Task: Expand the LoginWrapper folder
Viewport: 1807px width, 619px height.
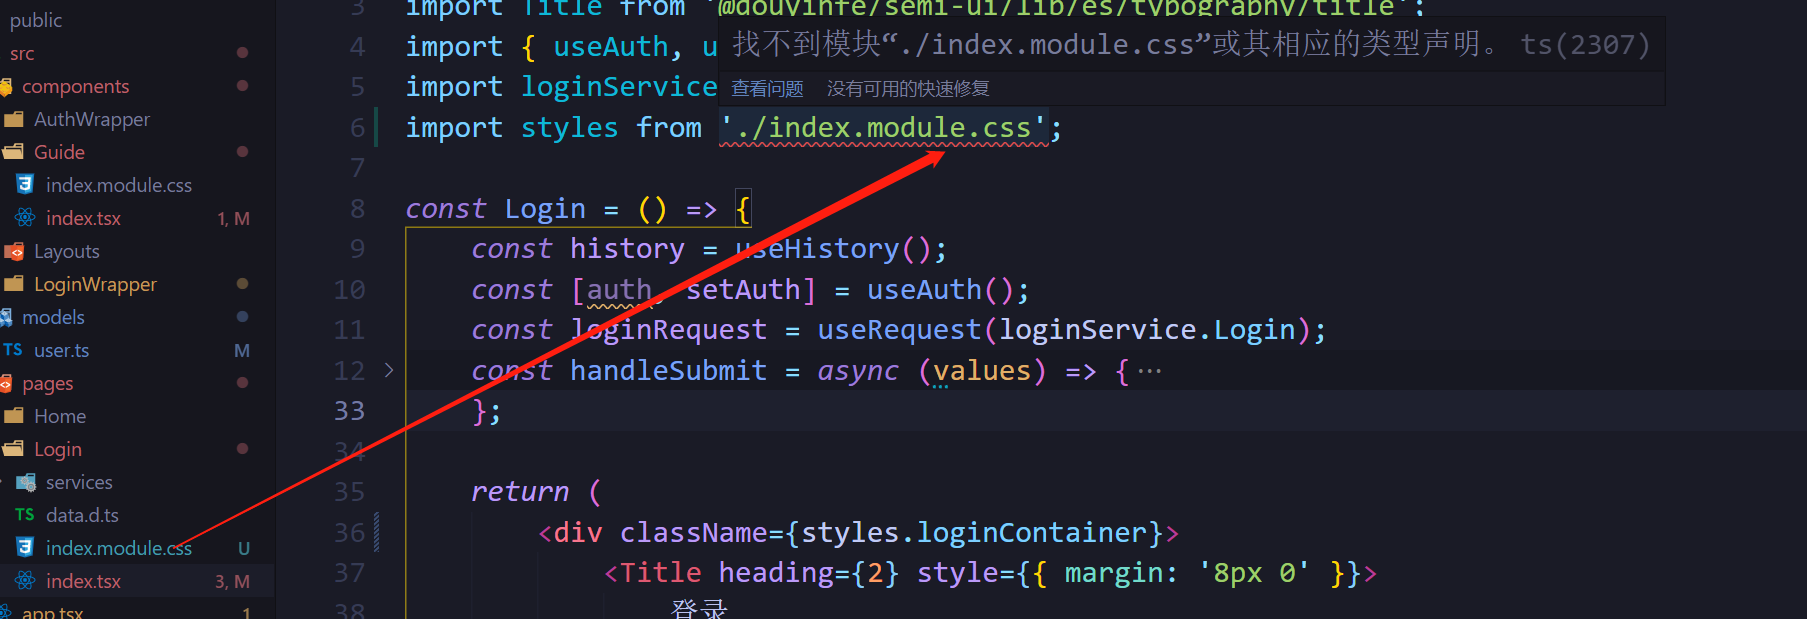Action: [x=95, y=284]
